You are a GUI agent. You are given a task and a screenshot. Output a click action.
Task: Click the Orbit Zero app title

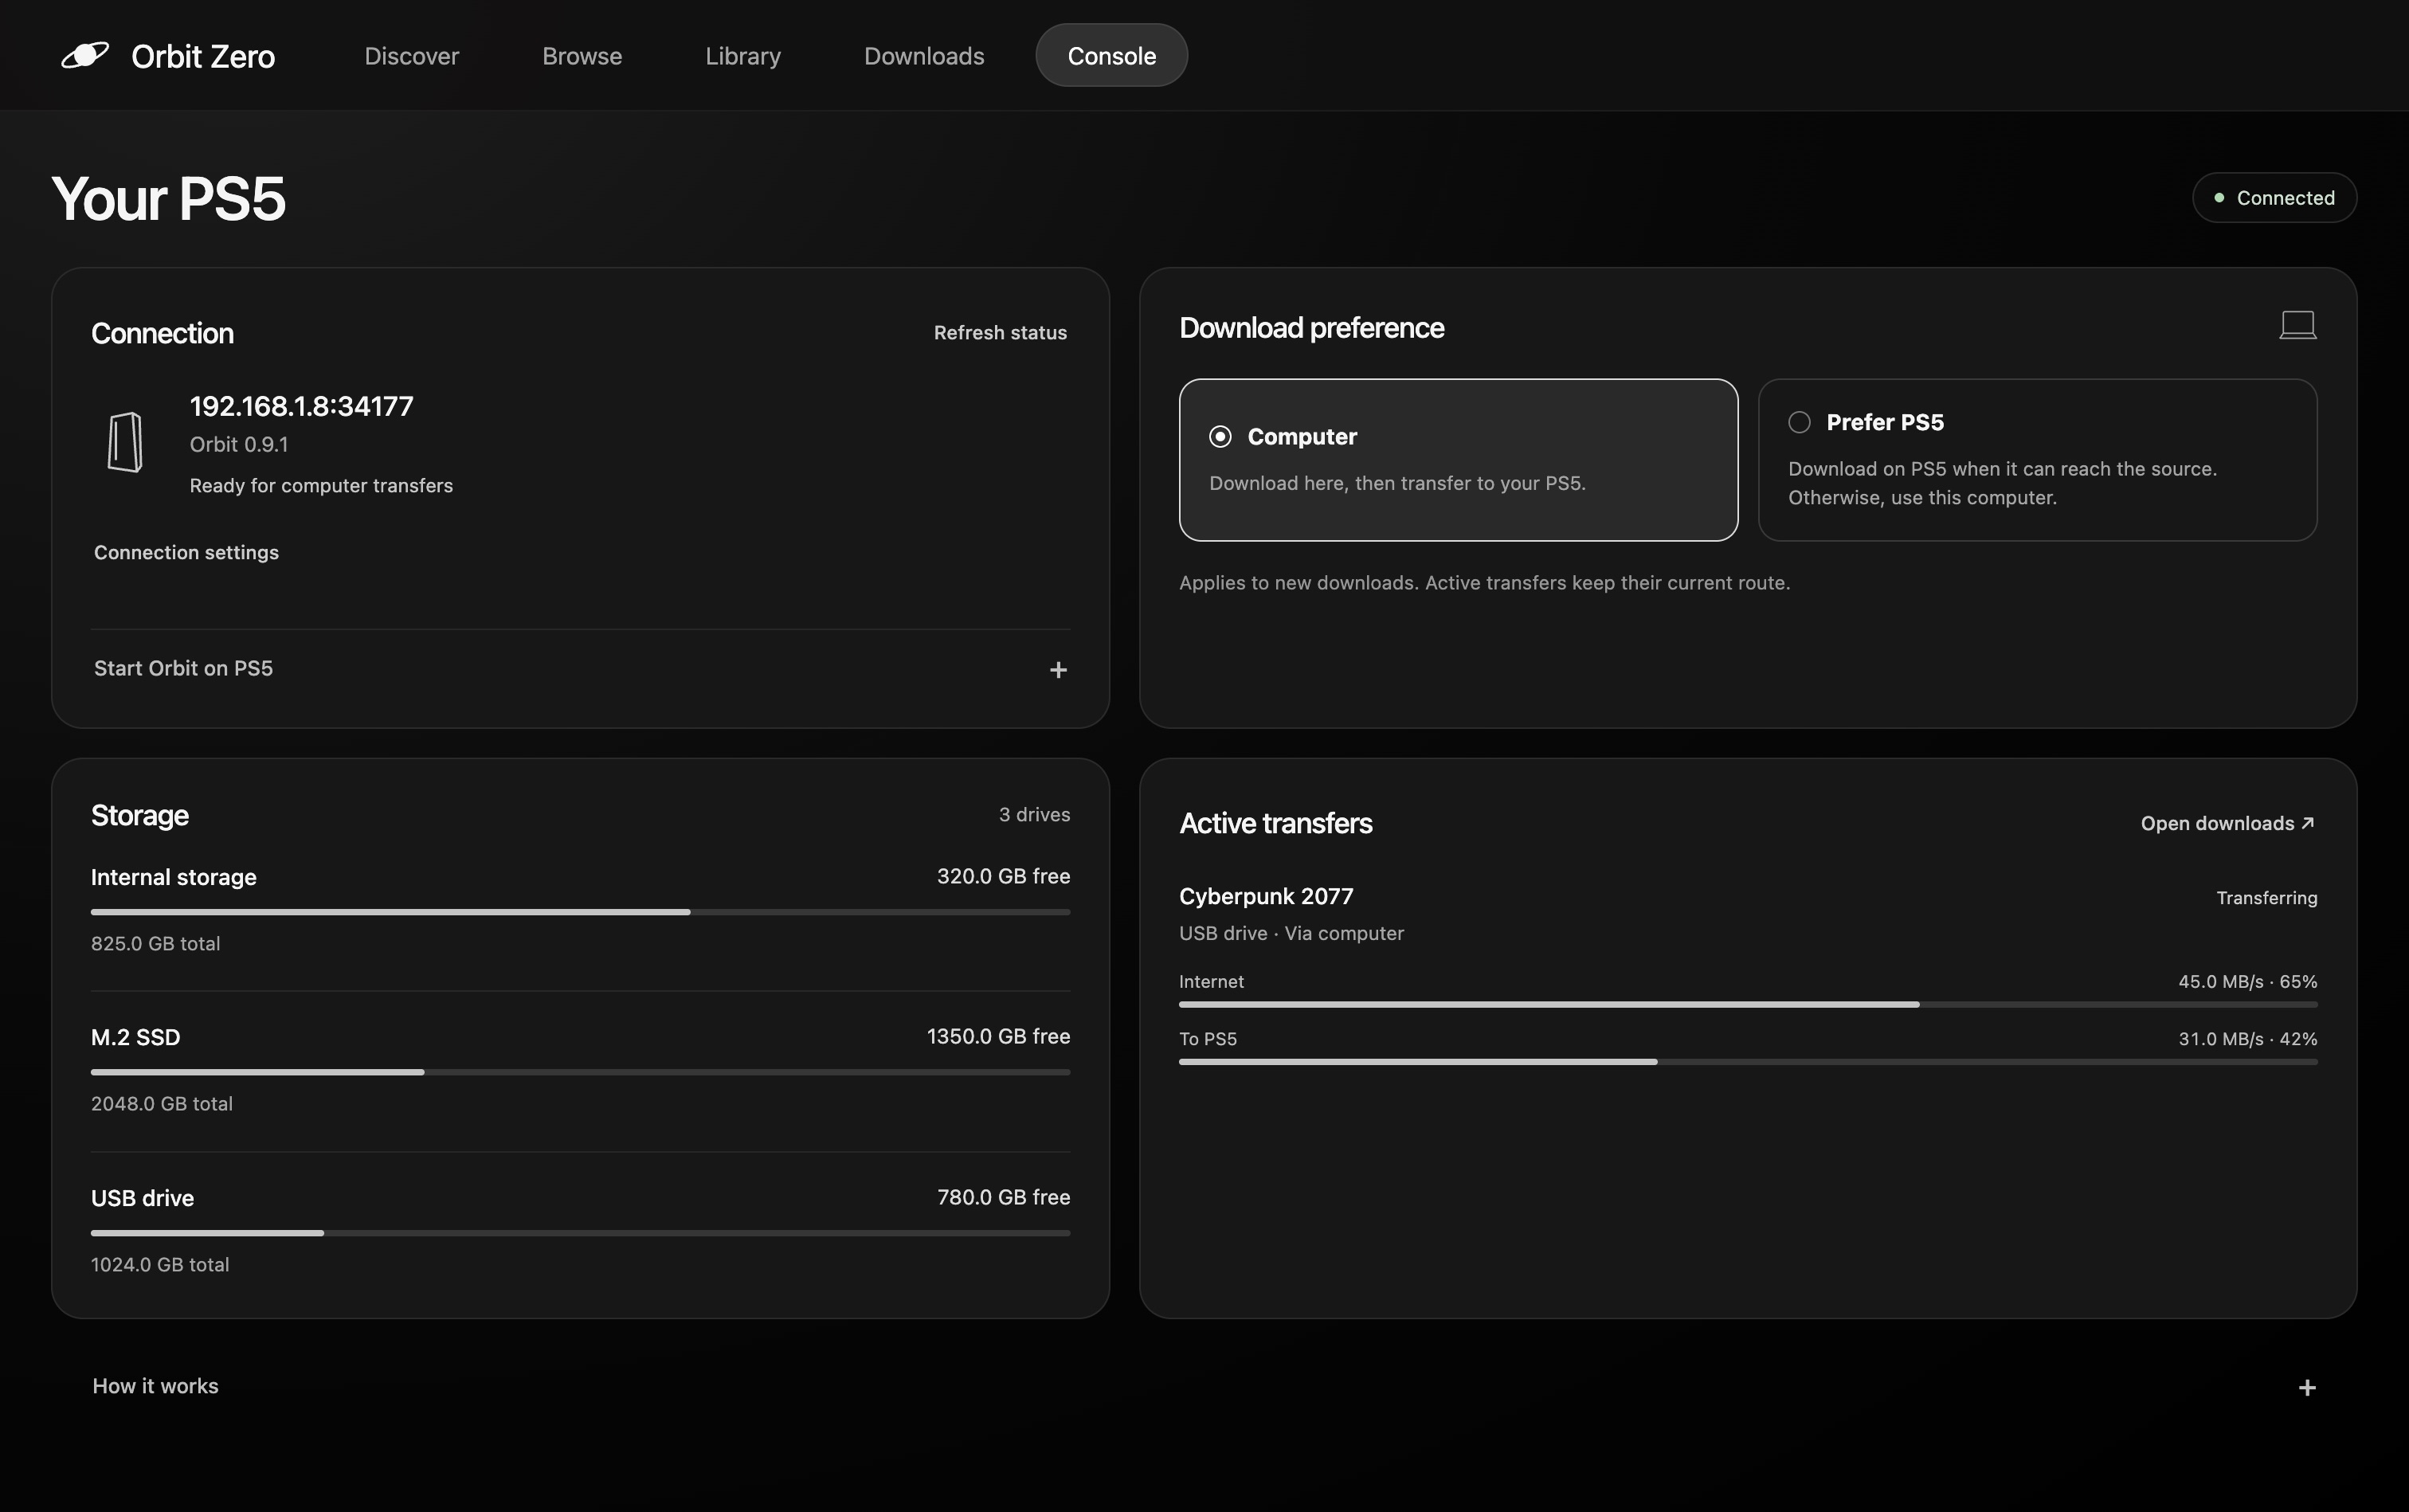click(203, 57)
